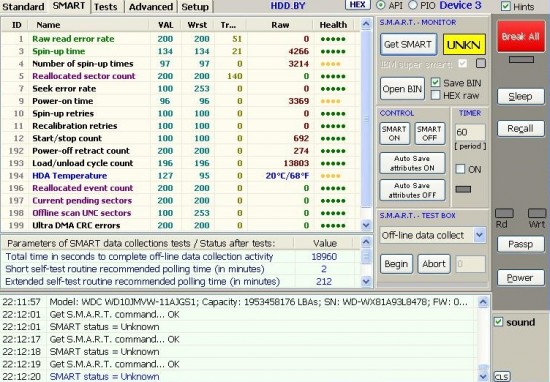550x382 pixels.
Task: Select Load/unload cycle count row
Action: (181, 163)
